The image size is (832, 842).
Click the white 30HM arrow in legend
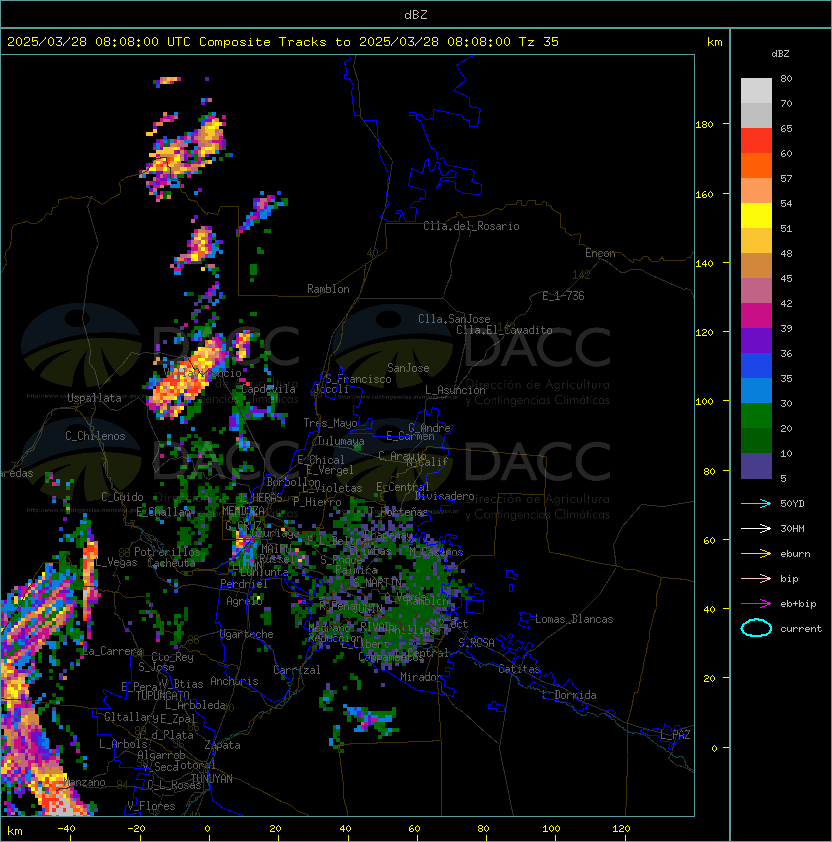click(756, 528)
